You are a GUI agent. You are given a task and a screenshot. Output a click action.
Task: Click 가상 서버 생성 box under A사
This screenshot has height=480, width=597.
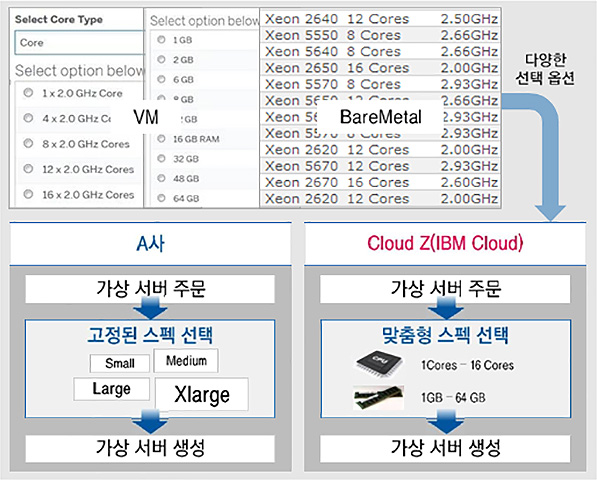point(150,449)
